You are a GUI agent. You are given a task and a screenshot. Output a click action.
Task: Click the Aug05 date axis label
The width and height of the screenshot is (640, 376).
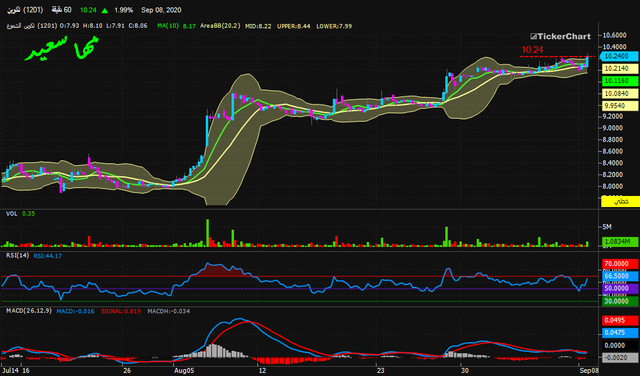click(184, 371)
